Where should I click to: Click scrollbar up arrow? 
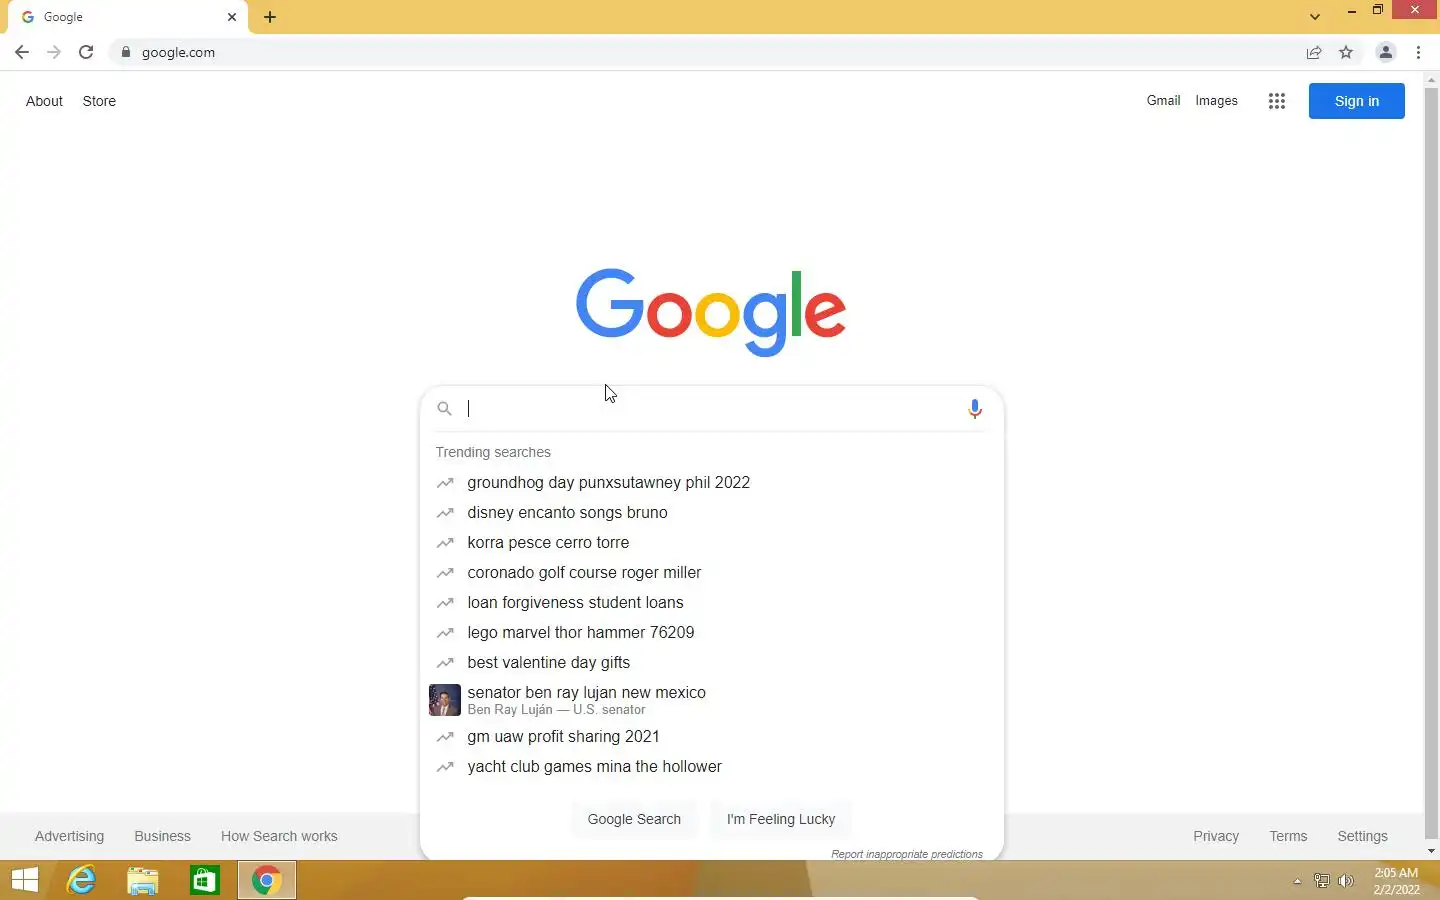click(x=1431, y=79)
